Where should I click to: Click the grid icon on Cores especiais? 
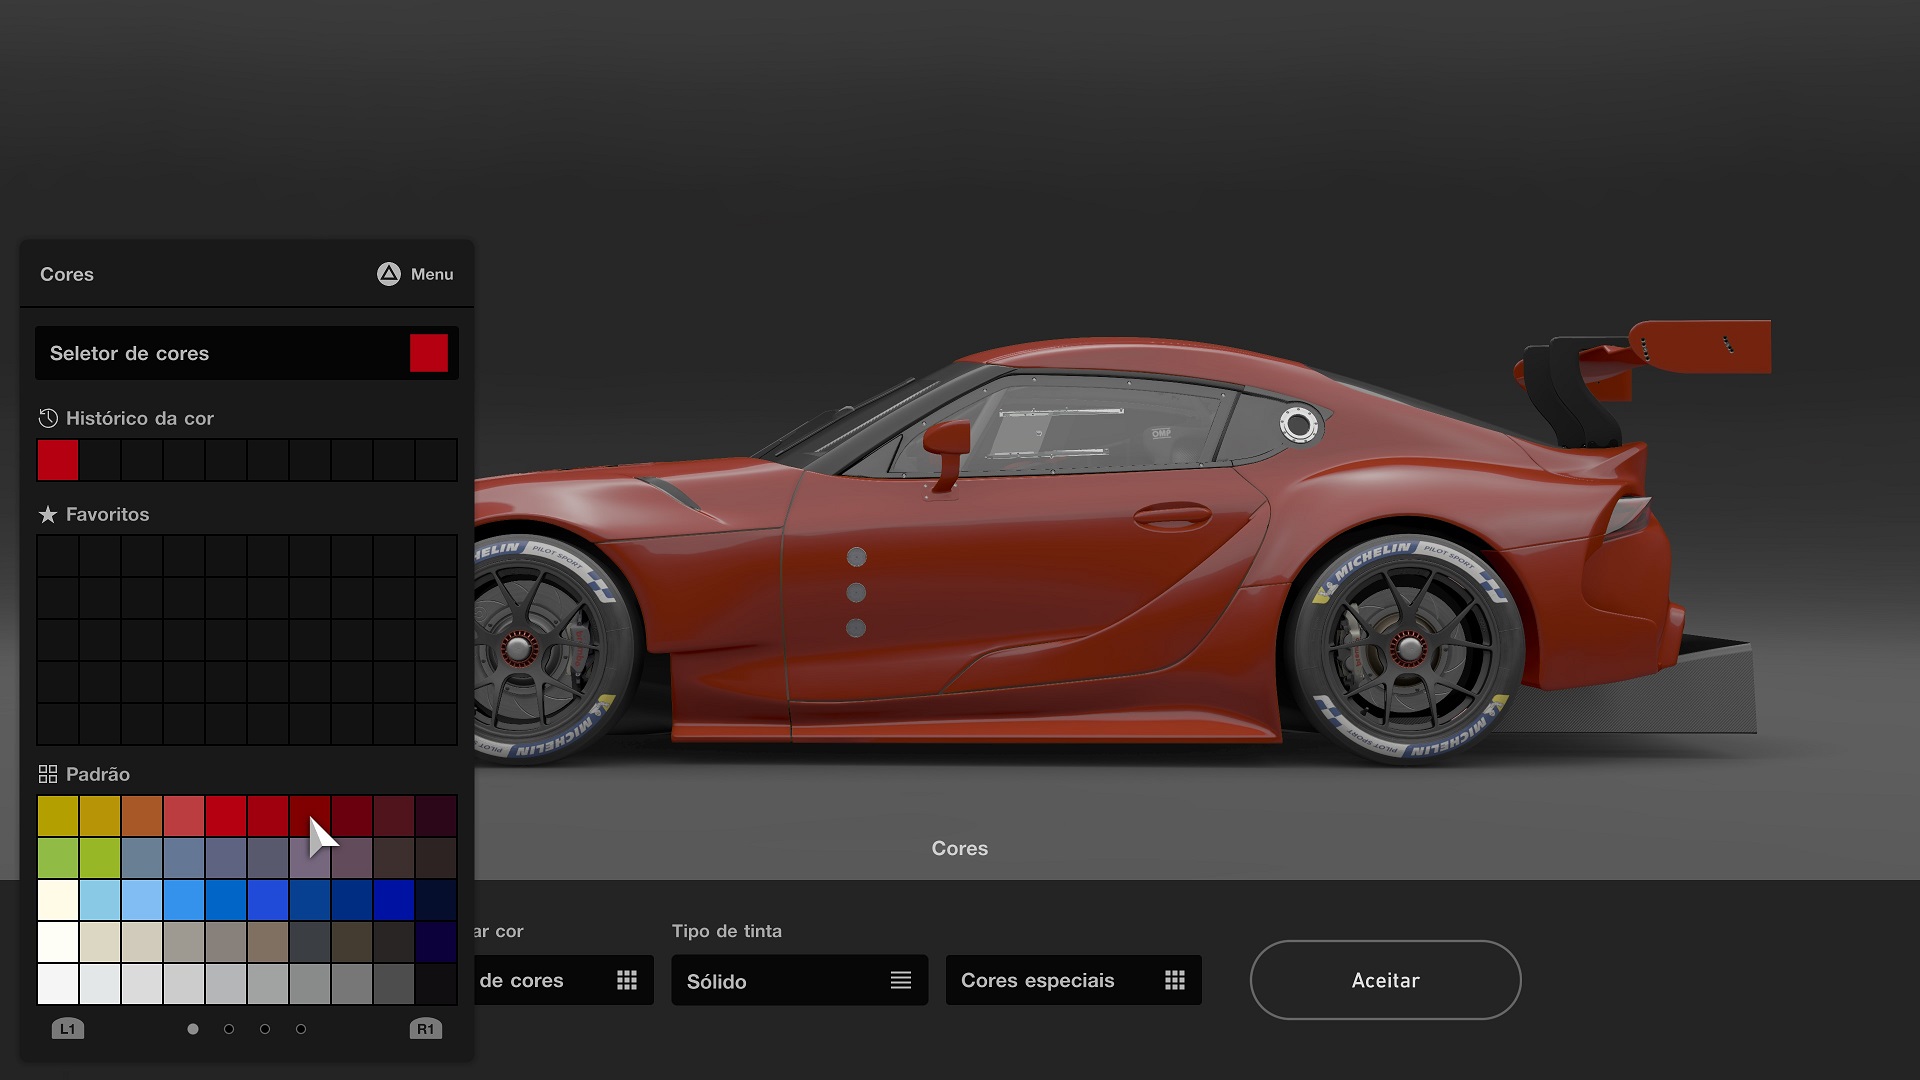click(x=1175, y=981)
